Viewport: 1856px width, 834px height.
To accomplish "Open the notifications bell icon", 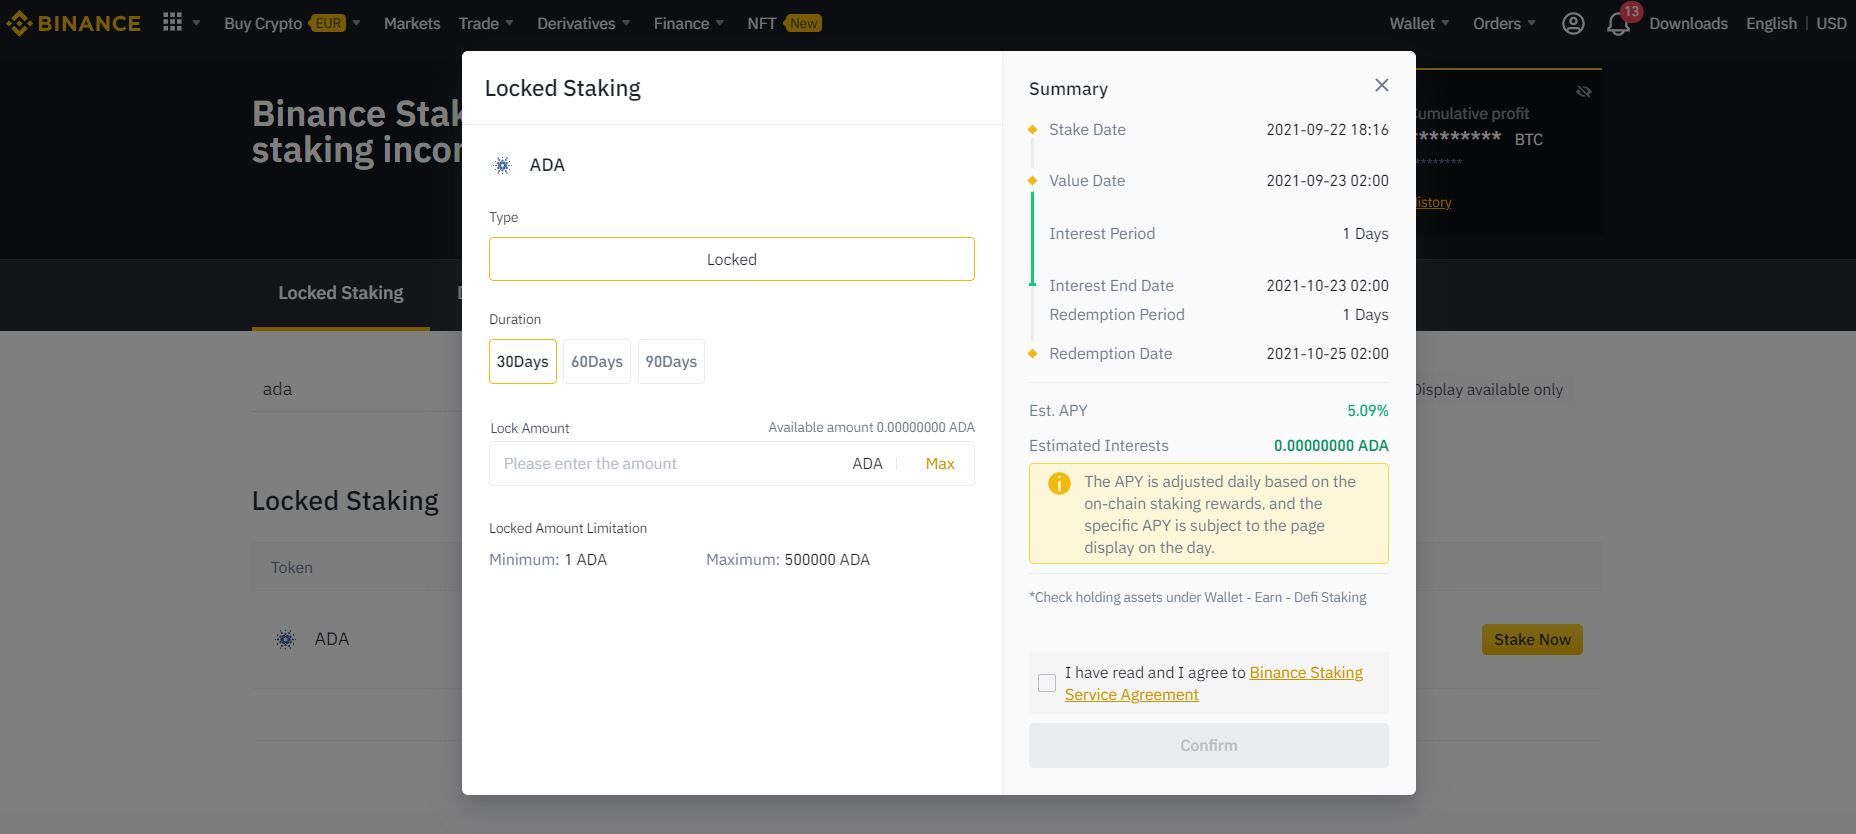I will 1618,24.
